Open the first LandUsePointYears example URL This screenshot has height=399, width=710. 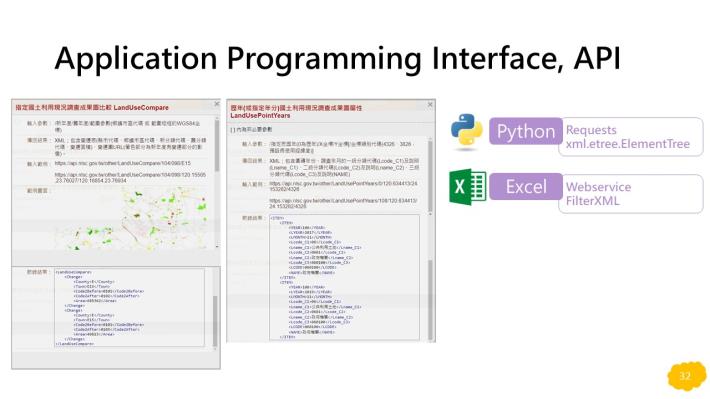[343, 187]
